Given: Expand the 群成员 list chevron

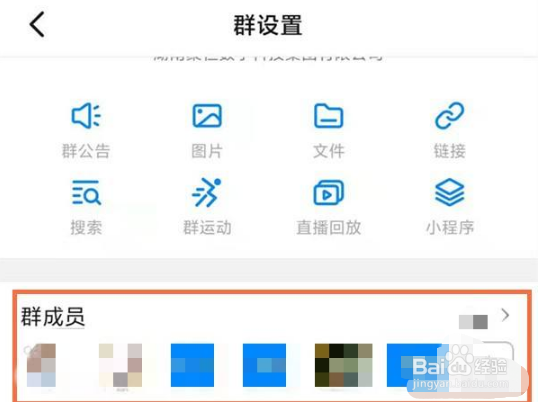Looking at the screenshot, I should (505, 315).
